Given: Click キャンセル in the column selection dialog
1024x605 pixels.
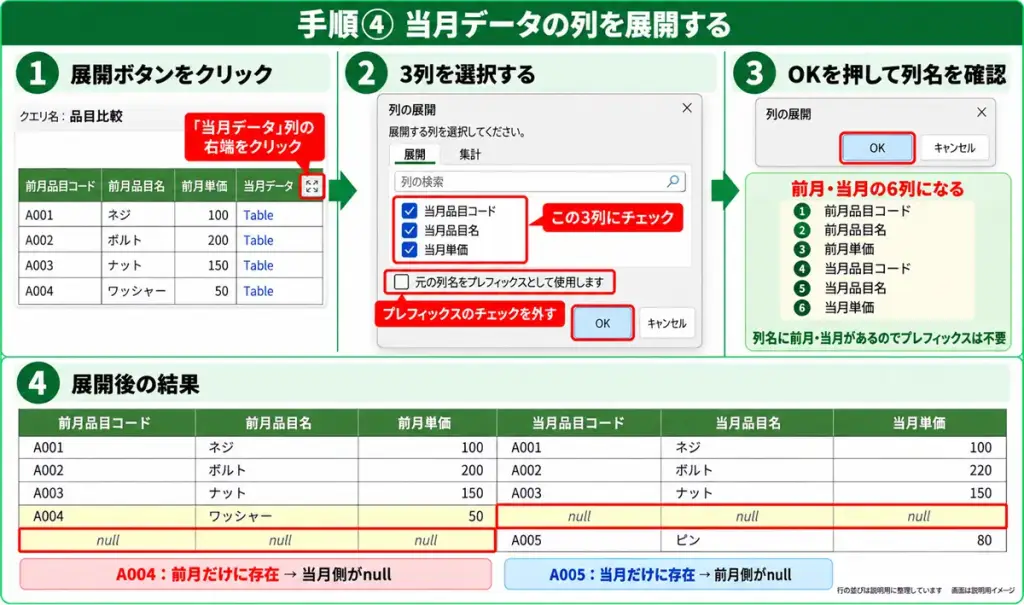Looking at the screenshot, I should pos(667,323).
